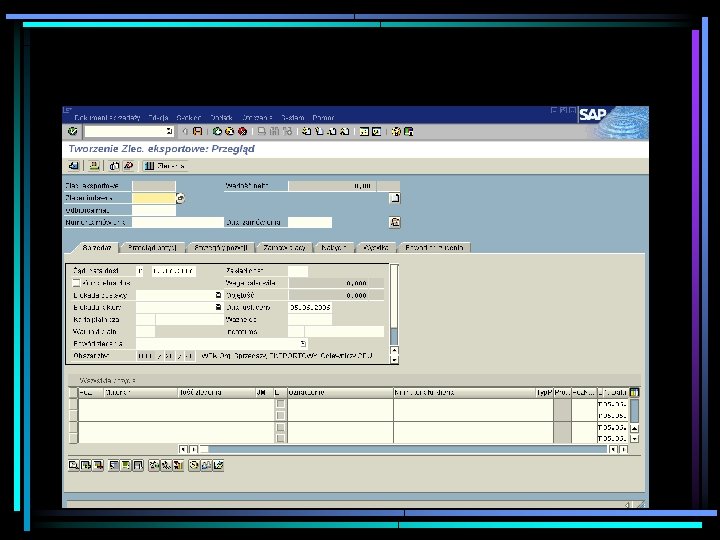Screen dimensions: 720x540
Task: Open a new session via toolbar icon
Action: [x=364, y=131]
